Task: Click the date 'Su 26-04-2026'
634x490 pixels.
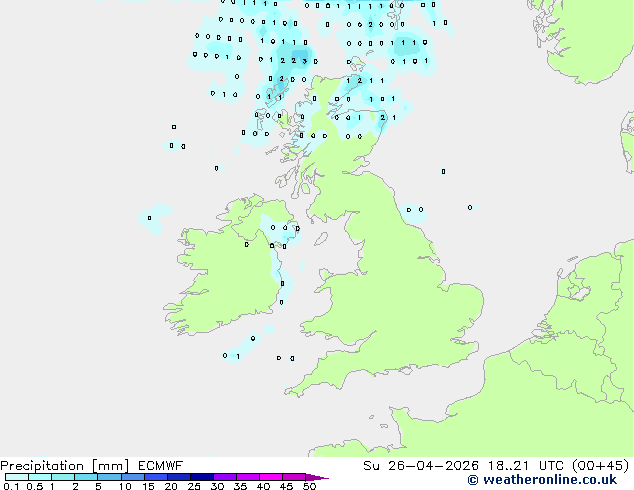Action: coord(421,466)
